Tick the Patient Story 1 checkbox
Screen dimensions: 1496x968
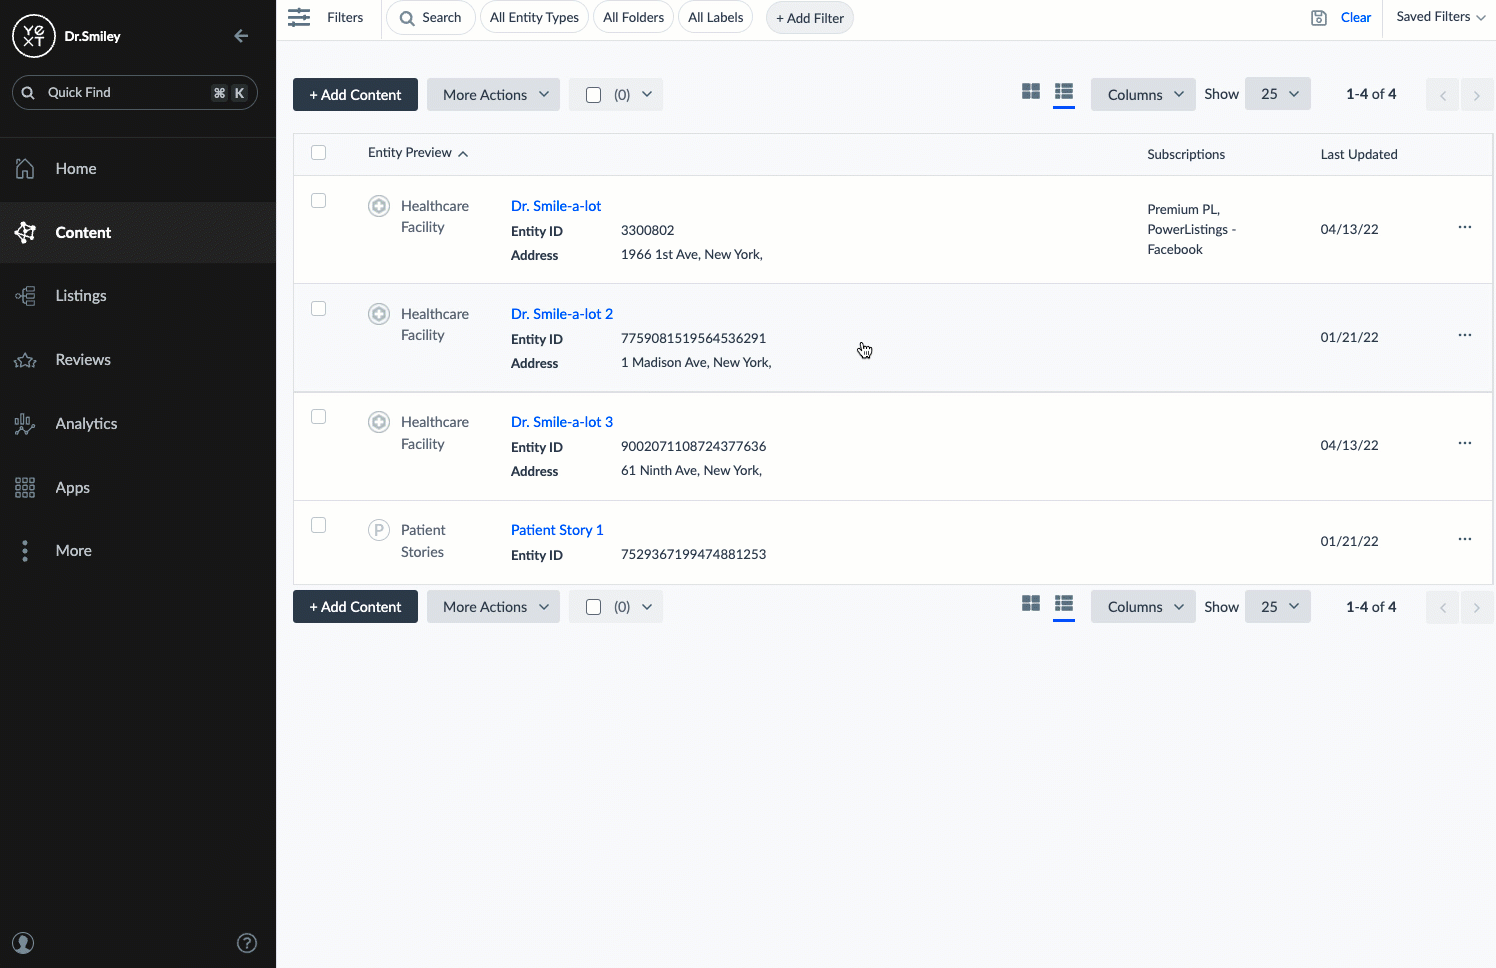pos(318,524)
